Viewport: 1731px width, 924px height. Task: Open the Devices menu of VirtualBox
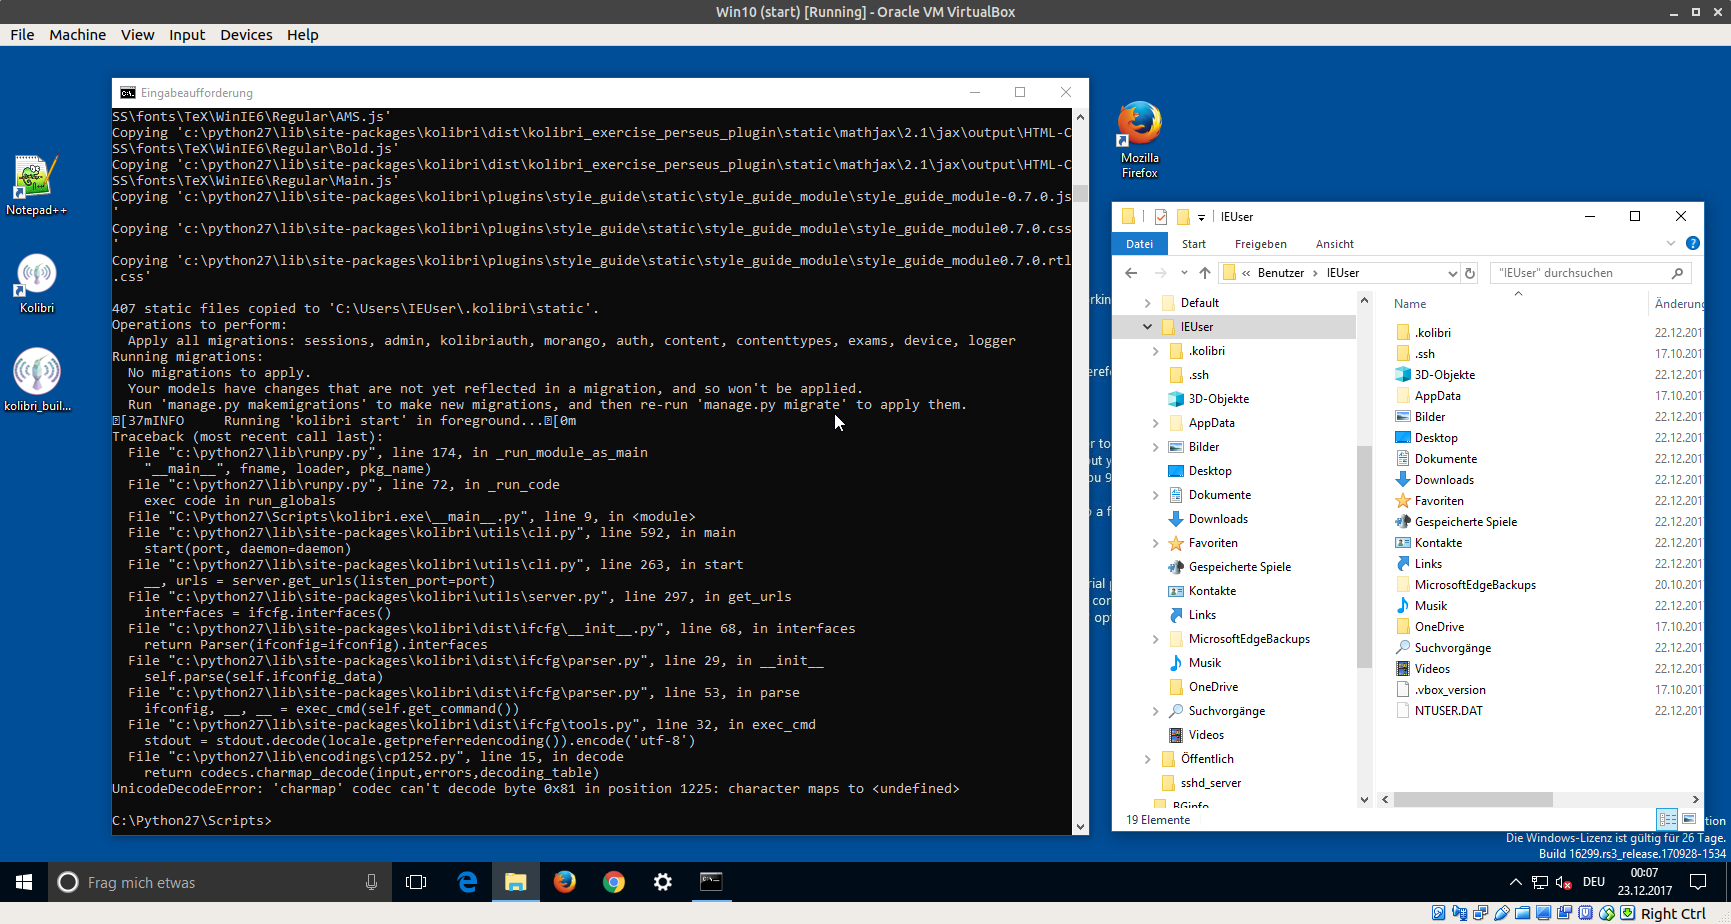[245, 34]
